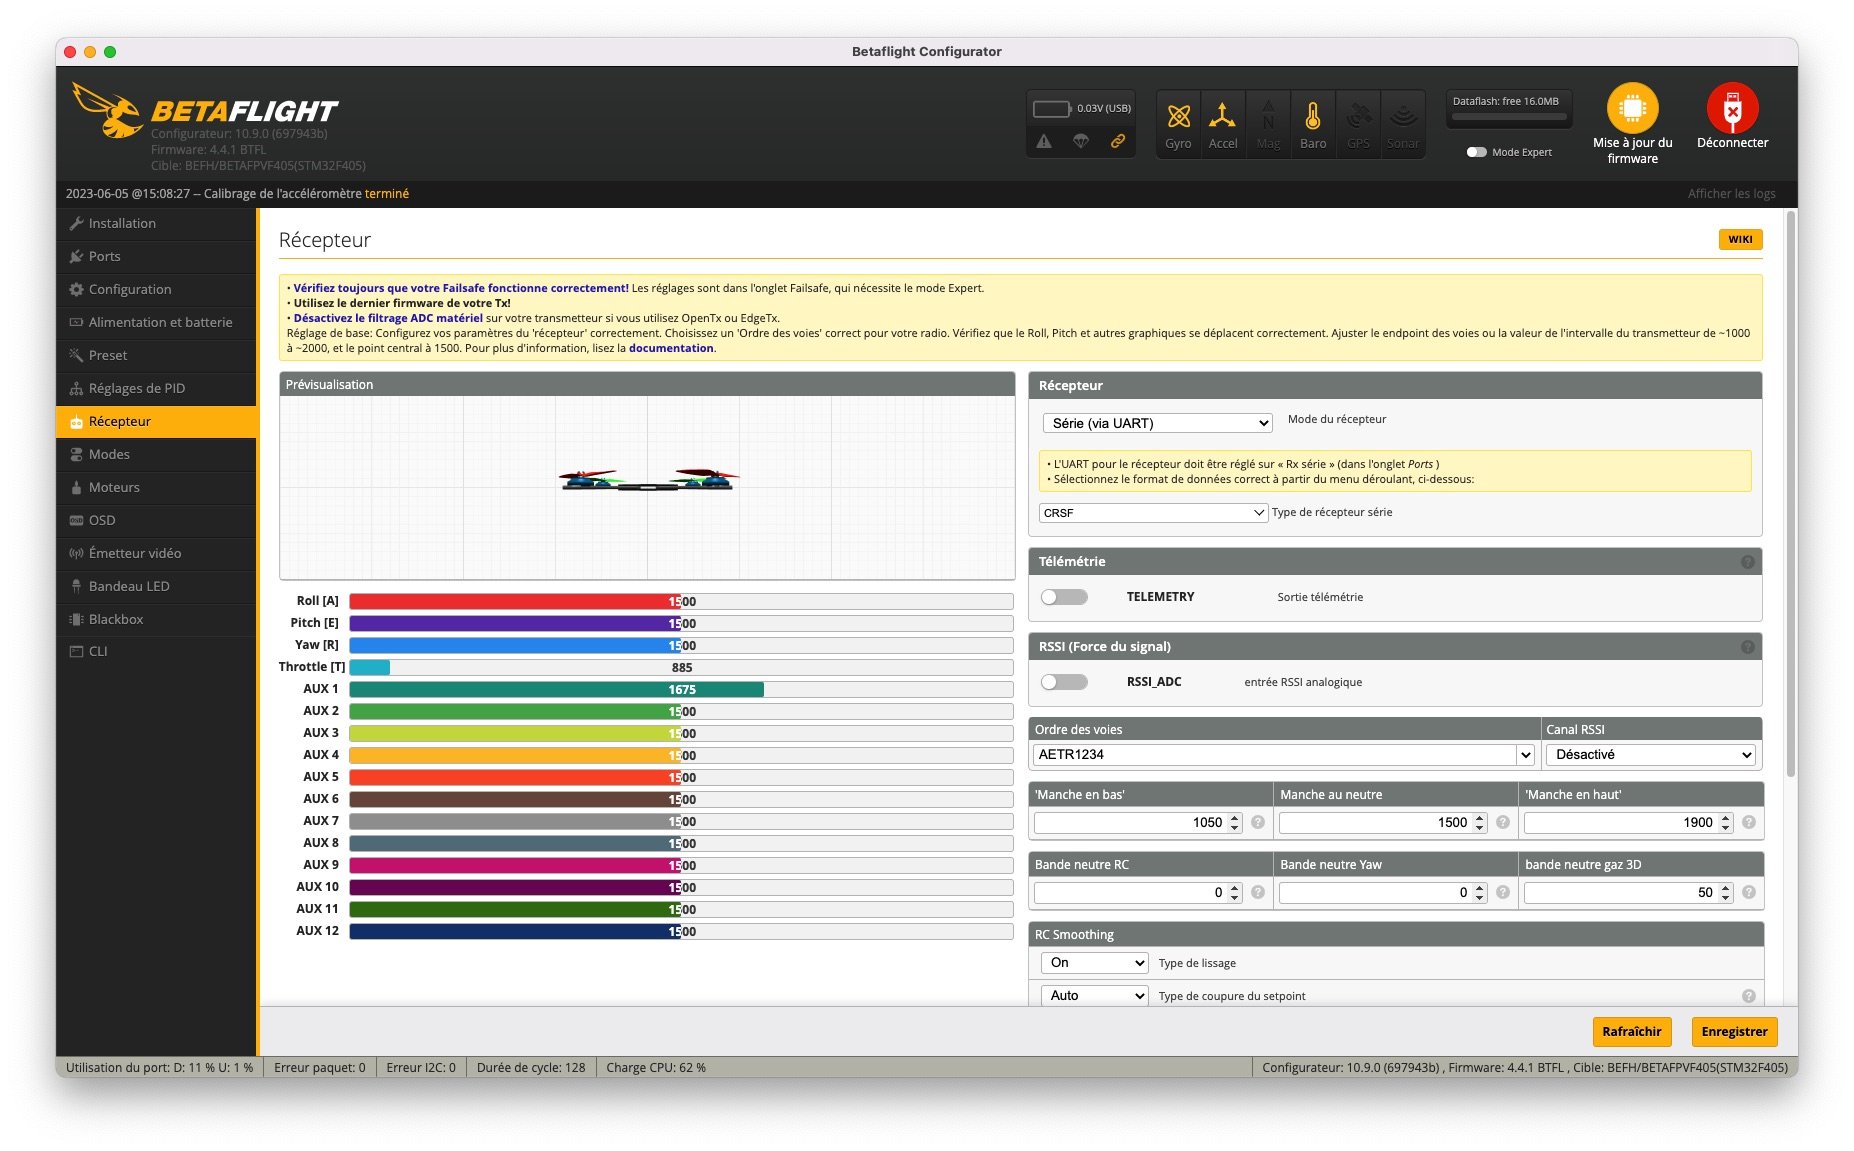Adjust the 'Manche en haut' 1900 stepper
Image resolution: width=1854 pixels, height=1151 pixels.
[x=1725, y=822]
